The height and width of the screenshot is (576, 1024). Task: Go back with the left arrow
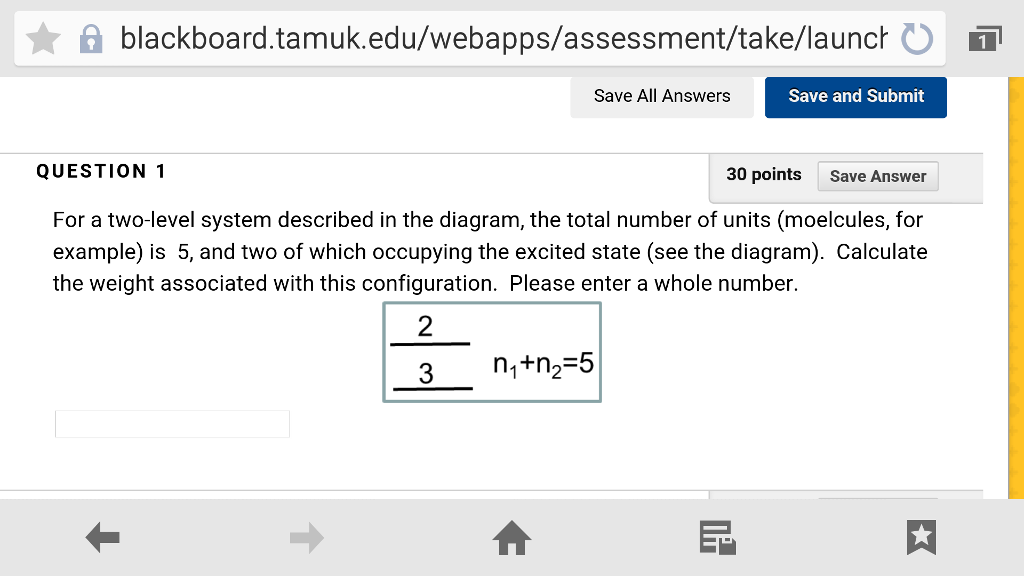point(103,537)
